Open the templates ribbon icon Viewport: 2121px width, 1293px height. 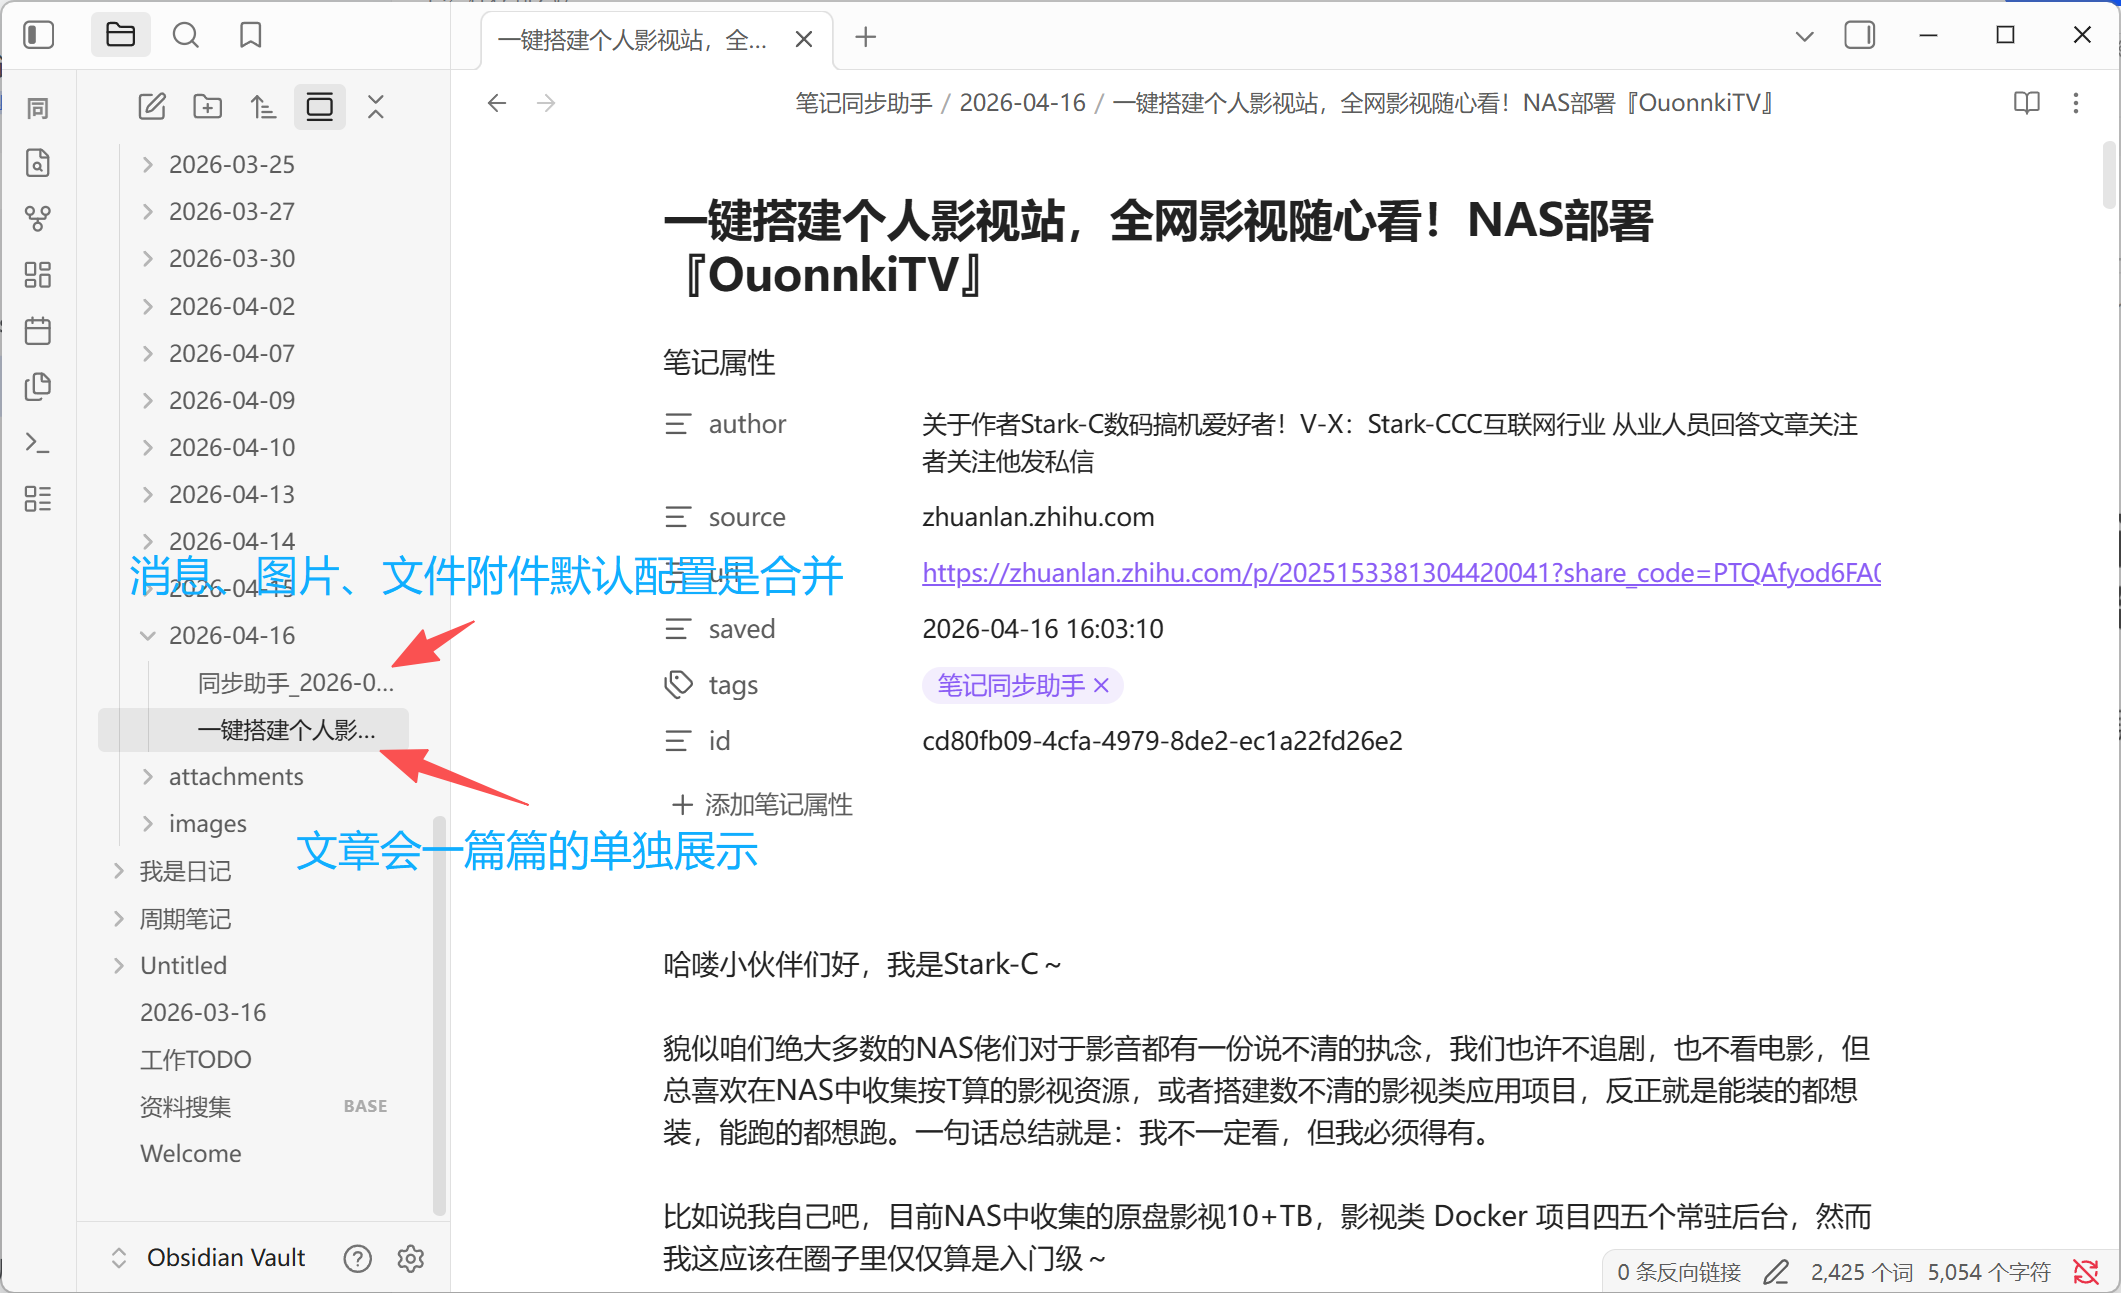38,386
